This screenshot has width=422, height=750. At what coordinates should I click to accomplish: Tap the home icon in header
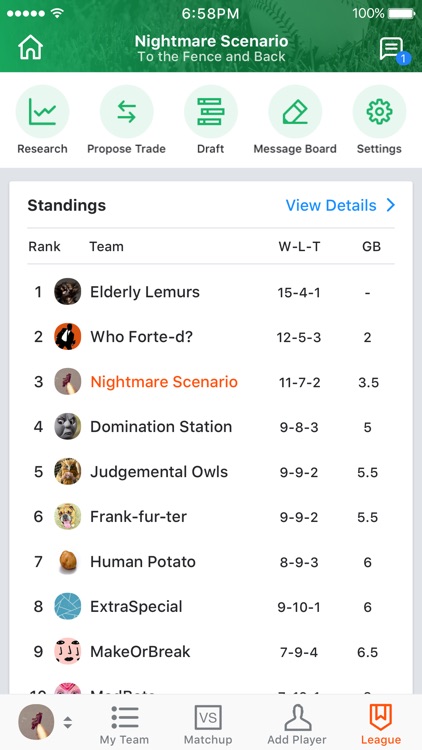point(31,48)
